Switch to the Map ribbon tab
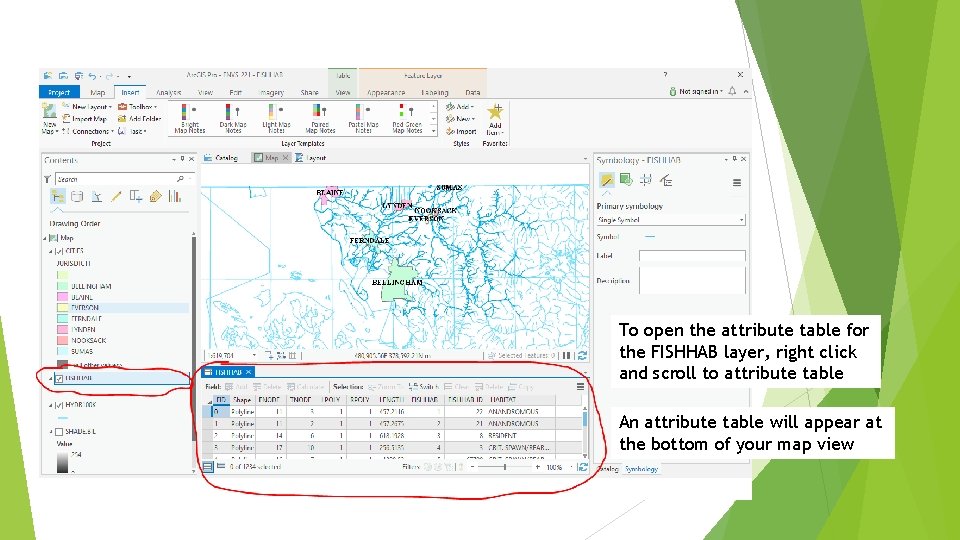Screen dimensions: 960x540 tap(98, 92)
